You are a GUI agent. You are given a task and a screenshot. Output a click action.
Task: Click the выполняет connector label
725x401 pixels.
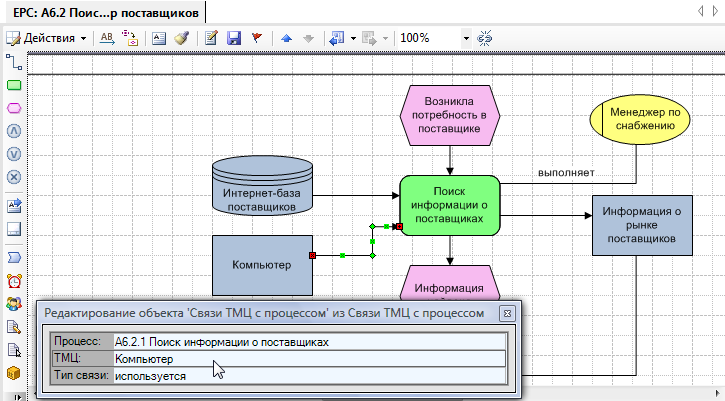click(x=566, y=173)
